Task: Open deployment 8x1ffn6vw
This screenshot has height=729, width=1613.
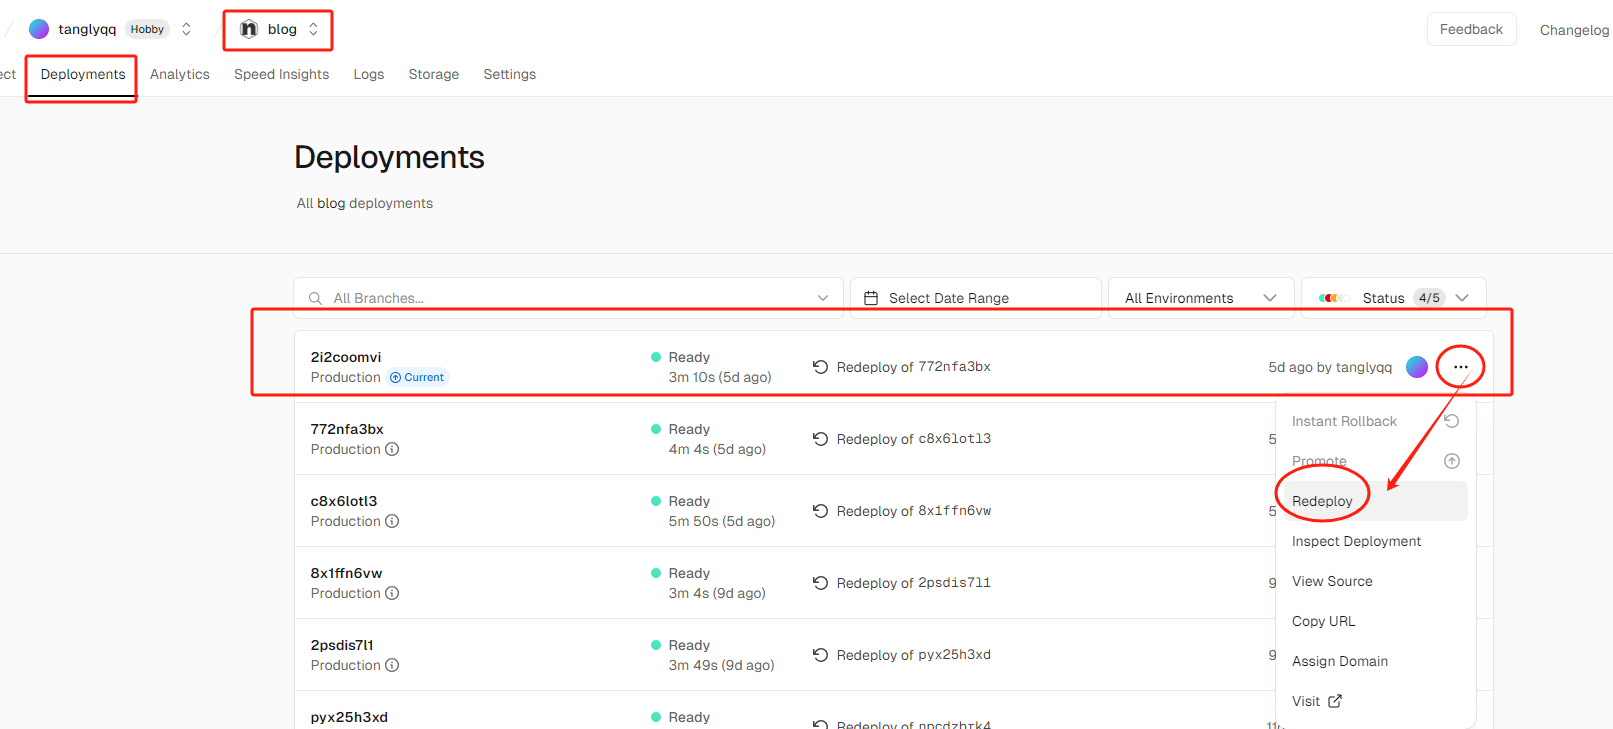Action: (x=346, y=573)
